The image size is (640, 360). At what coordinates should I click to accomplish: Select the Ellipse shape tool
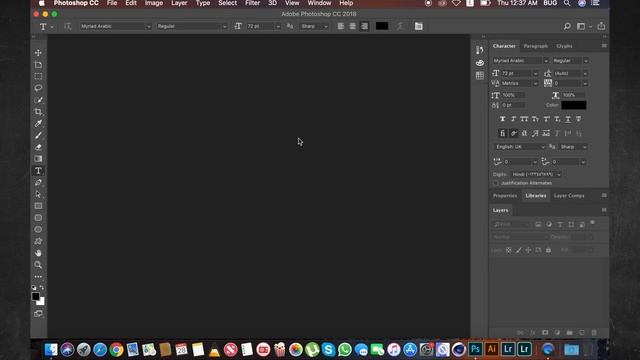[x=38, y=229]
